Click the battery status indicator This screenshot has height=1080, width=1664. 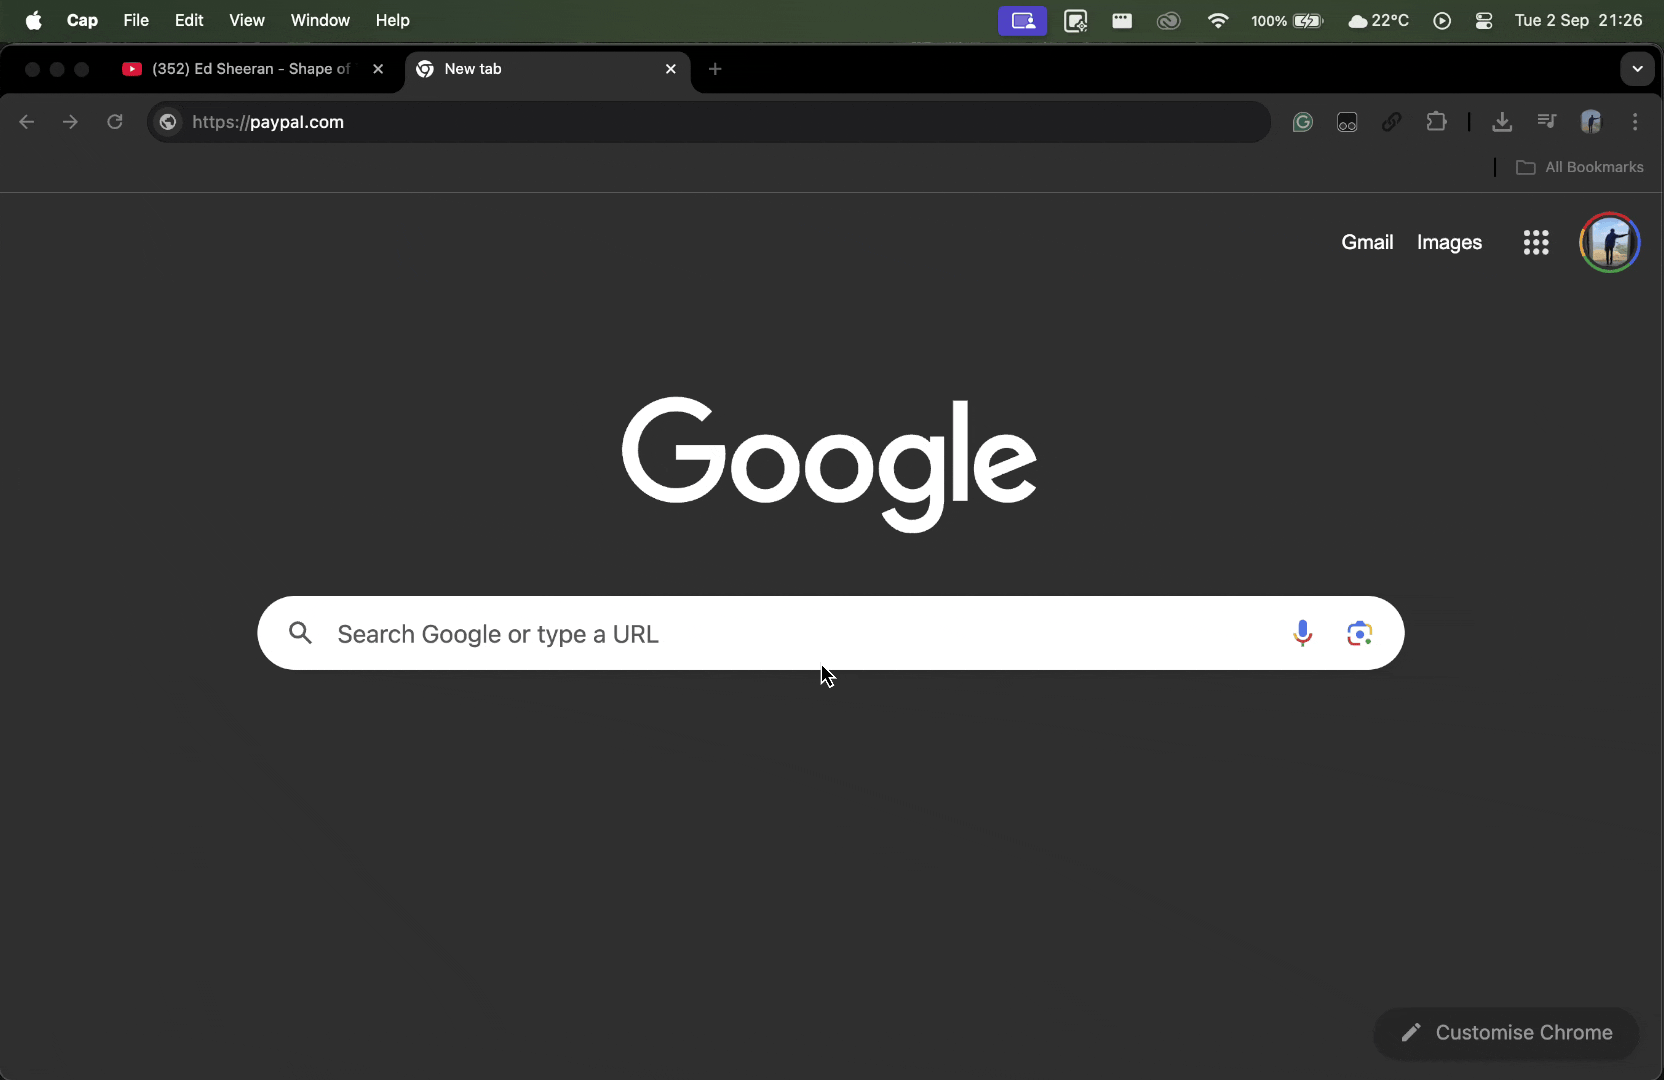tap(1287, 20)
